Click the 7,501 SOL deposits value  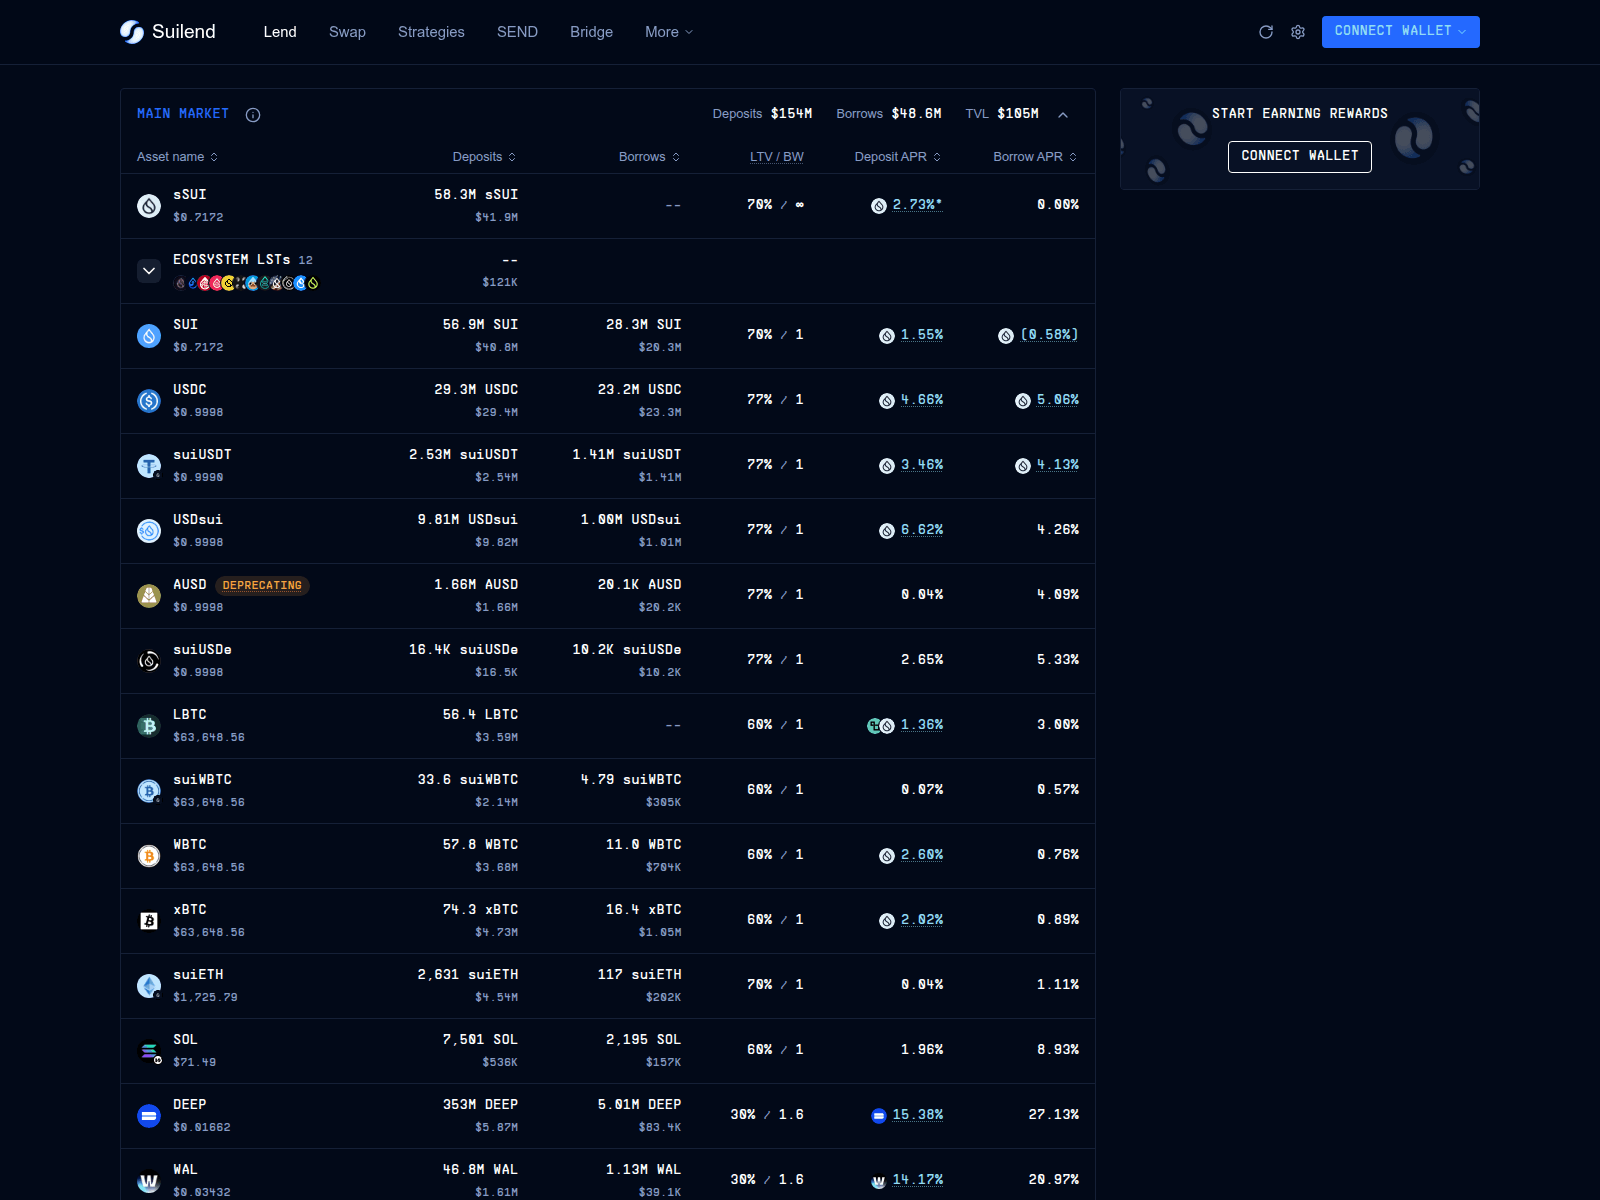(480, 1040)
